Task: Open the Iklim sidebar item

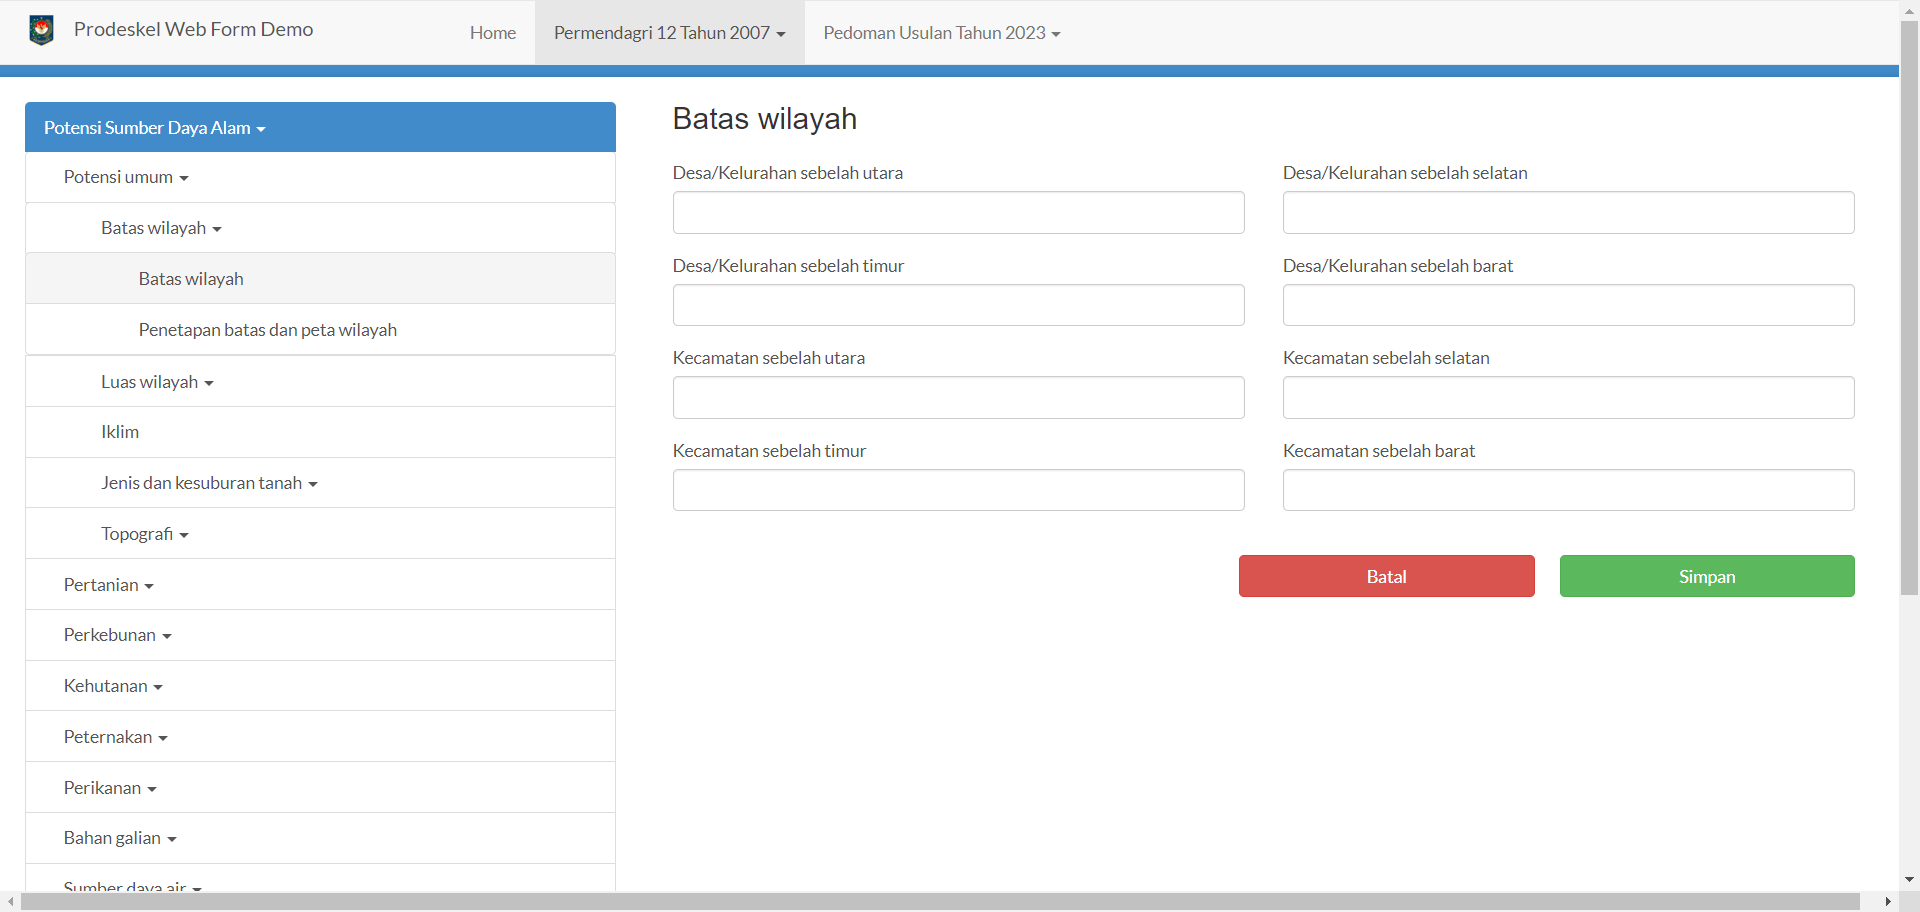Action: point(320,432)
